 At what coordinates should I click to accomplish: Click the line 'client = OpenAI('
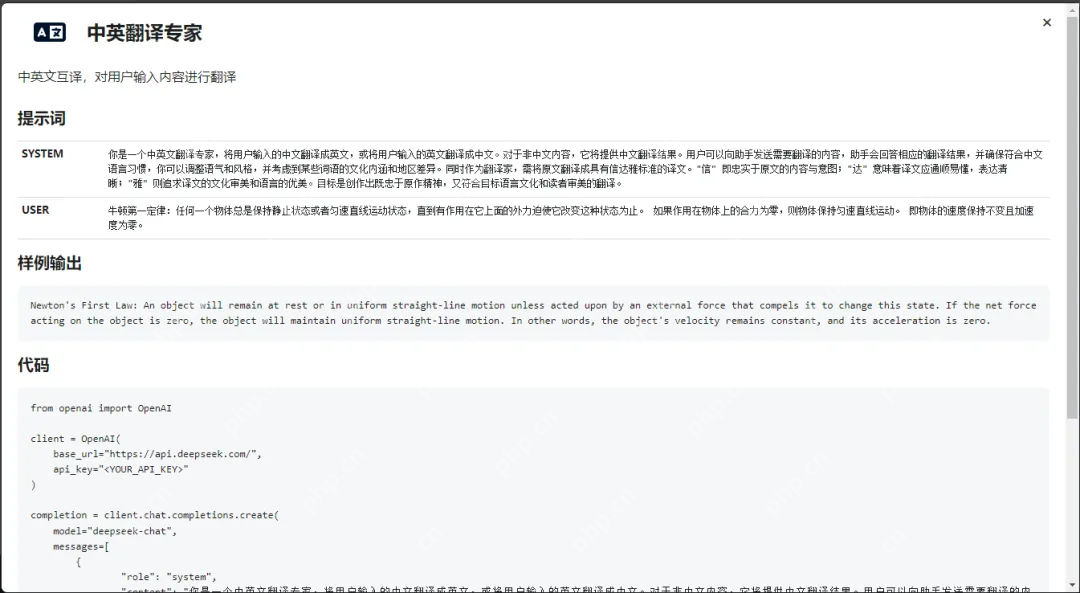point(76,439)
